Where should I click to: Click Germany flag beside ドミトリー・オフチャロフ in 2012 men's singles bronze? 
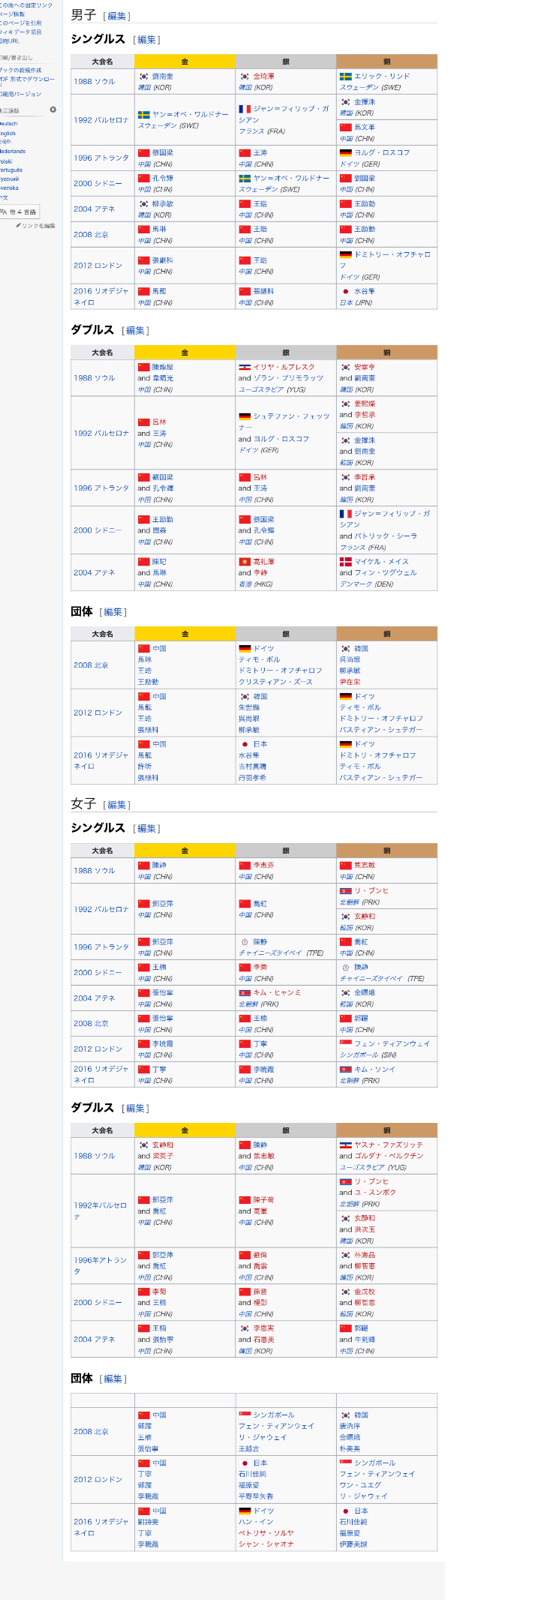tap(346, 255)
